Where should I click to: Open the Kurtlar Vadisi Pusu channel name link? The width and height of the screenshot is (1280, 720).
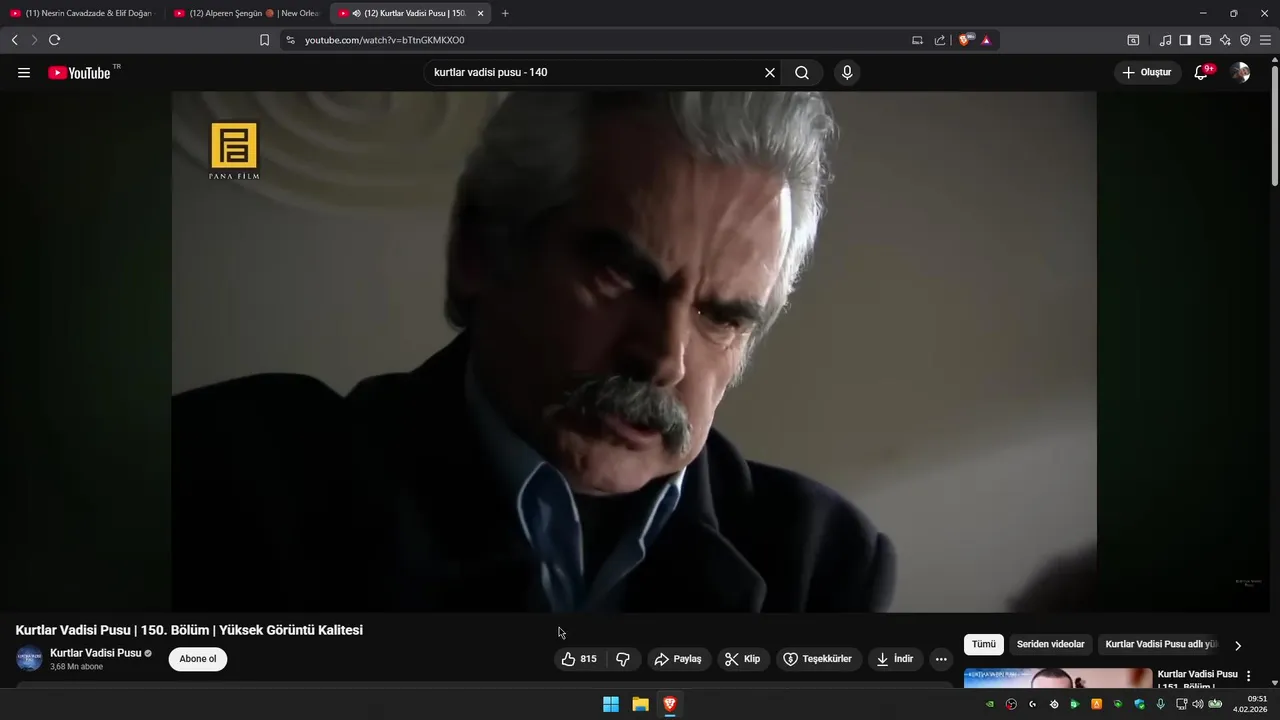[96, 653]
